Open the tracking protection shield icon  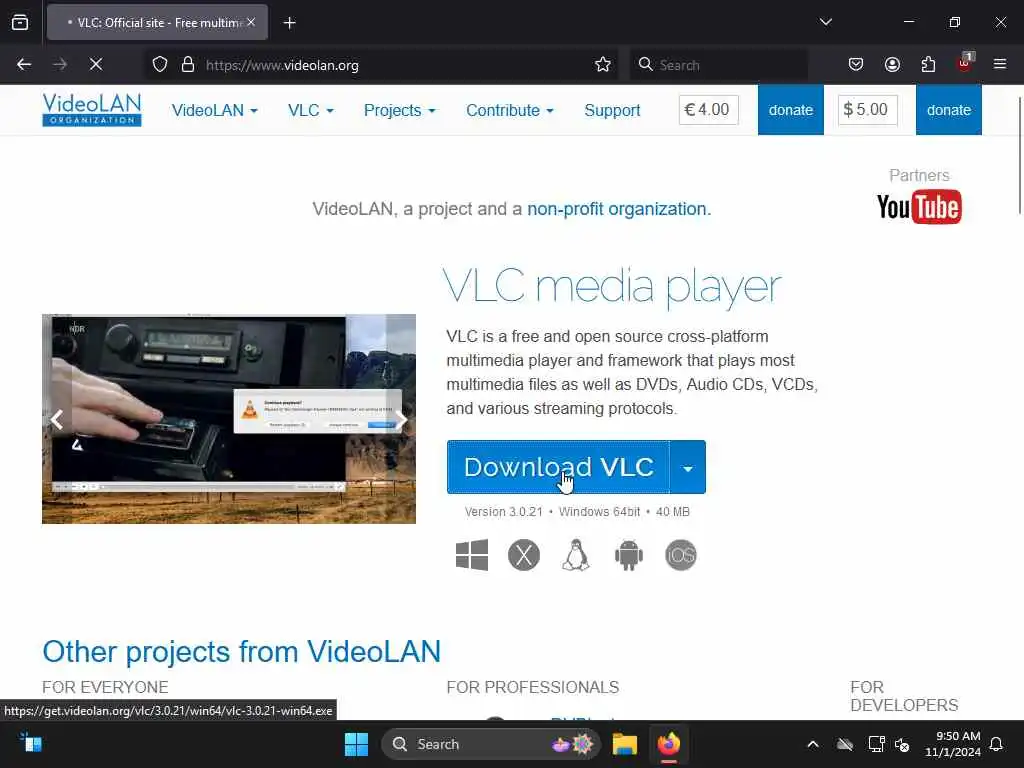(160, 65)
